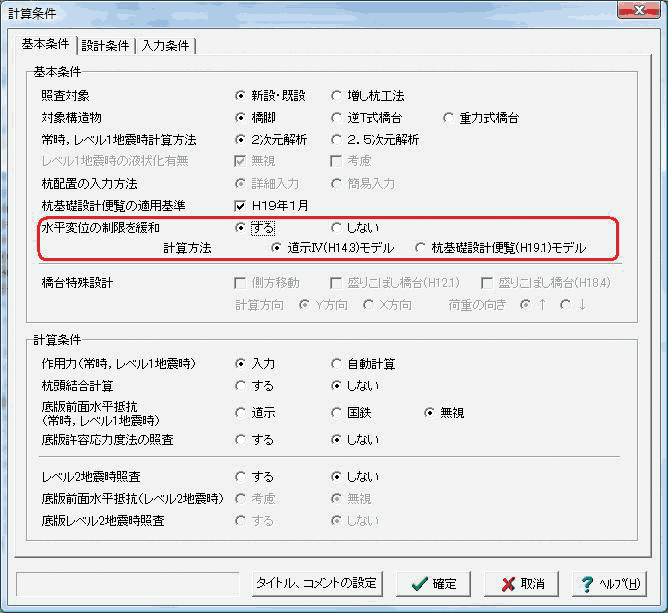Open the 入力条件 tab
Screen dimensions: 668x613
point(165,46)
